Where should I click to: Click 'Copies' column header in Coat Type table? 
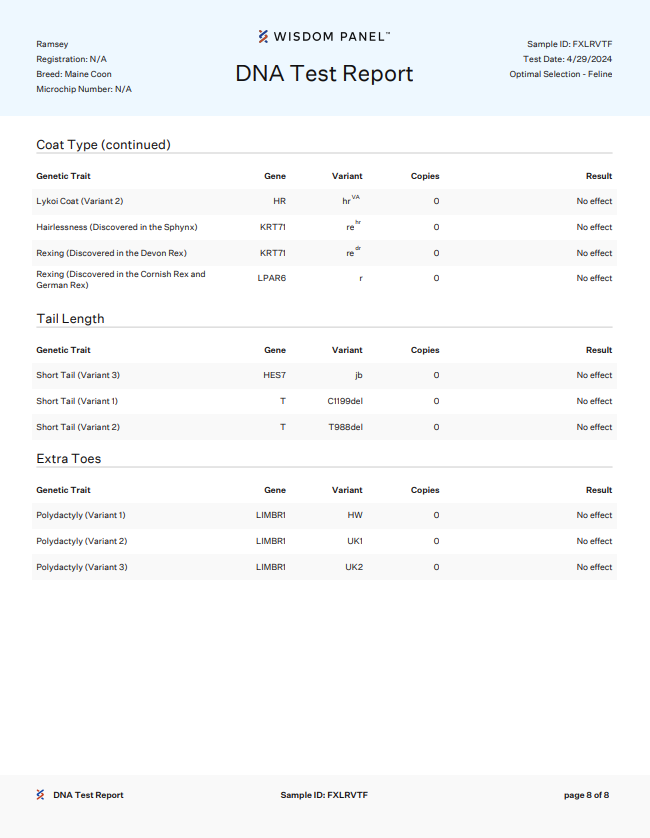425,176
